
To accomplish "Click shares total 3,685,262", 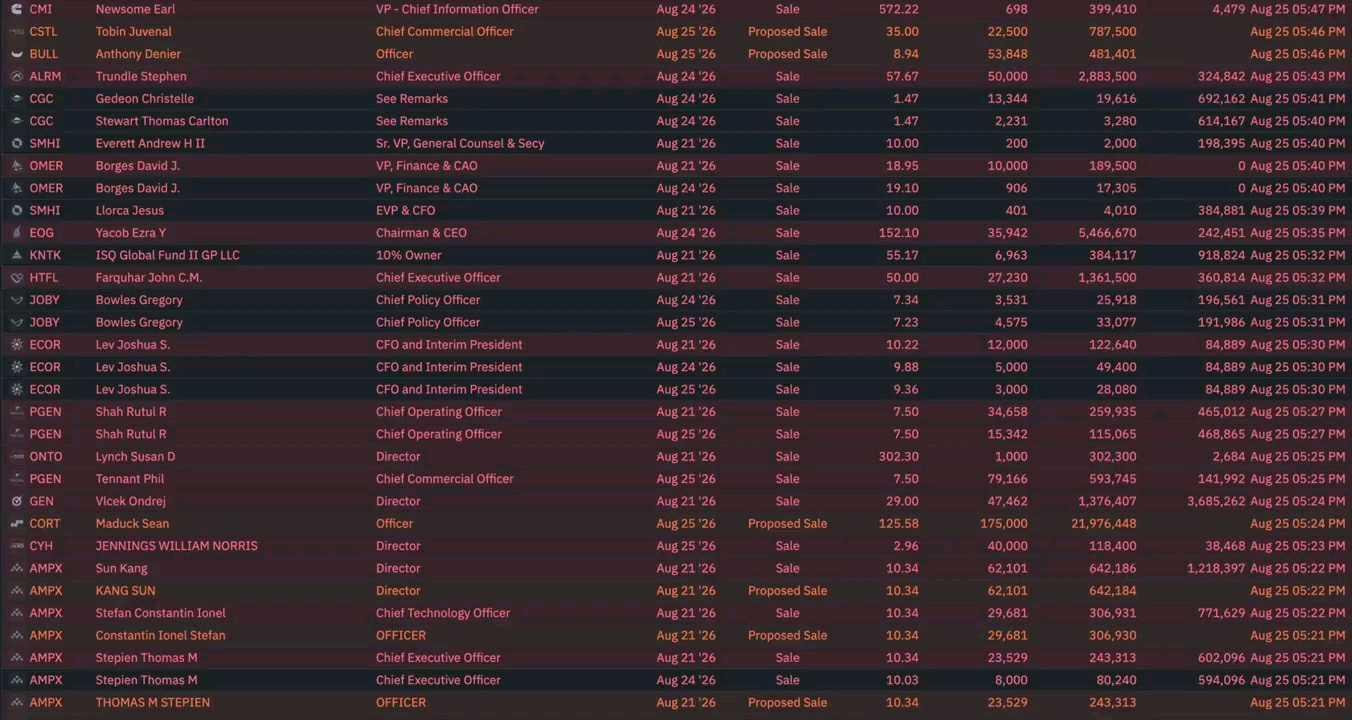I will pos(1216,501).
